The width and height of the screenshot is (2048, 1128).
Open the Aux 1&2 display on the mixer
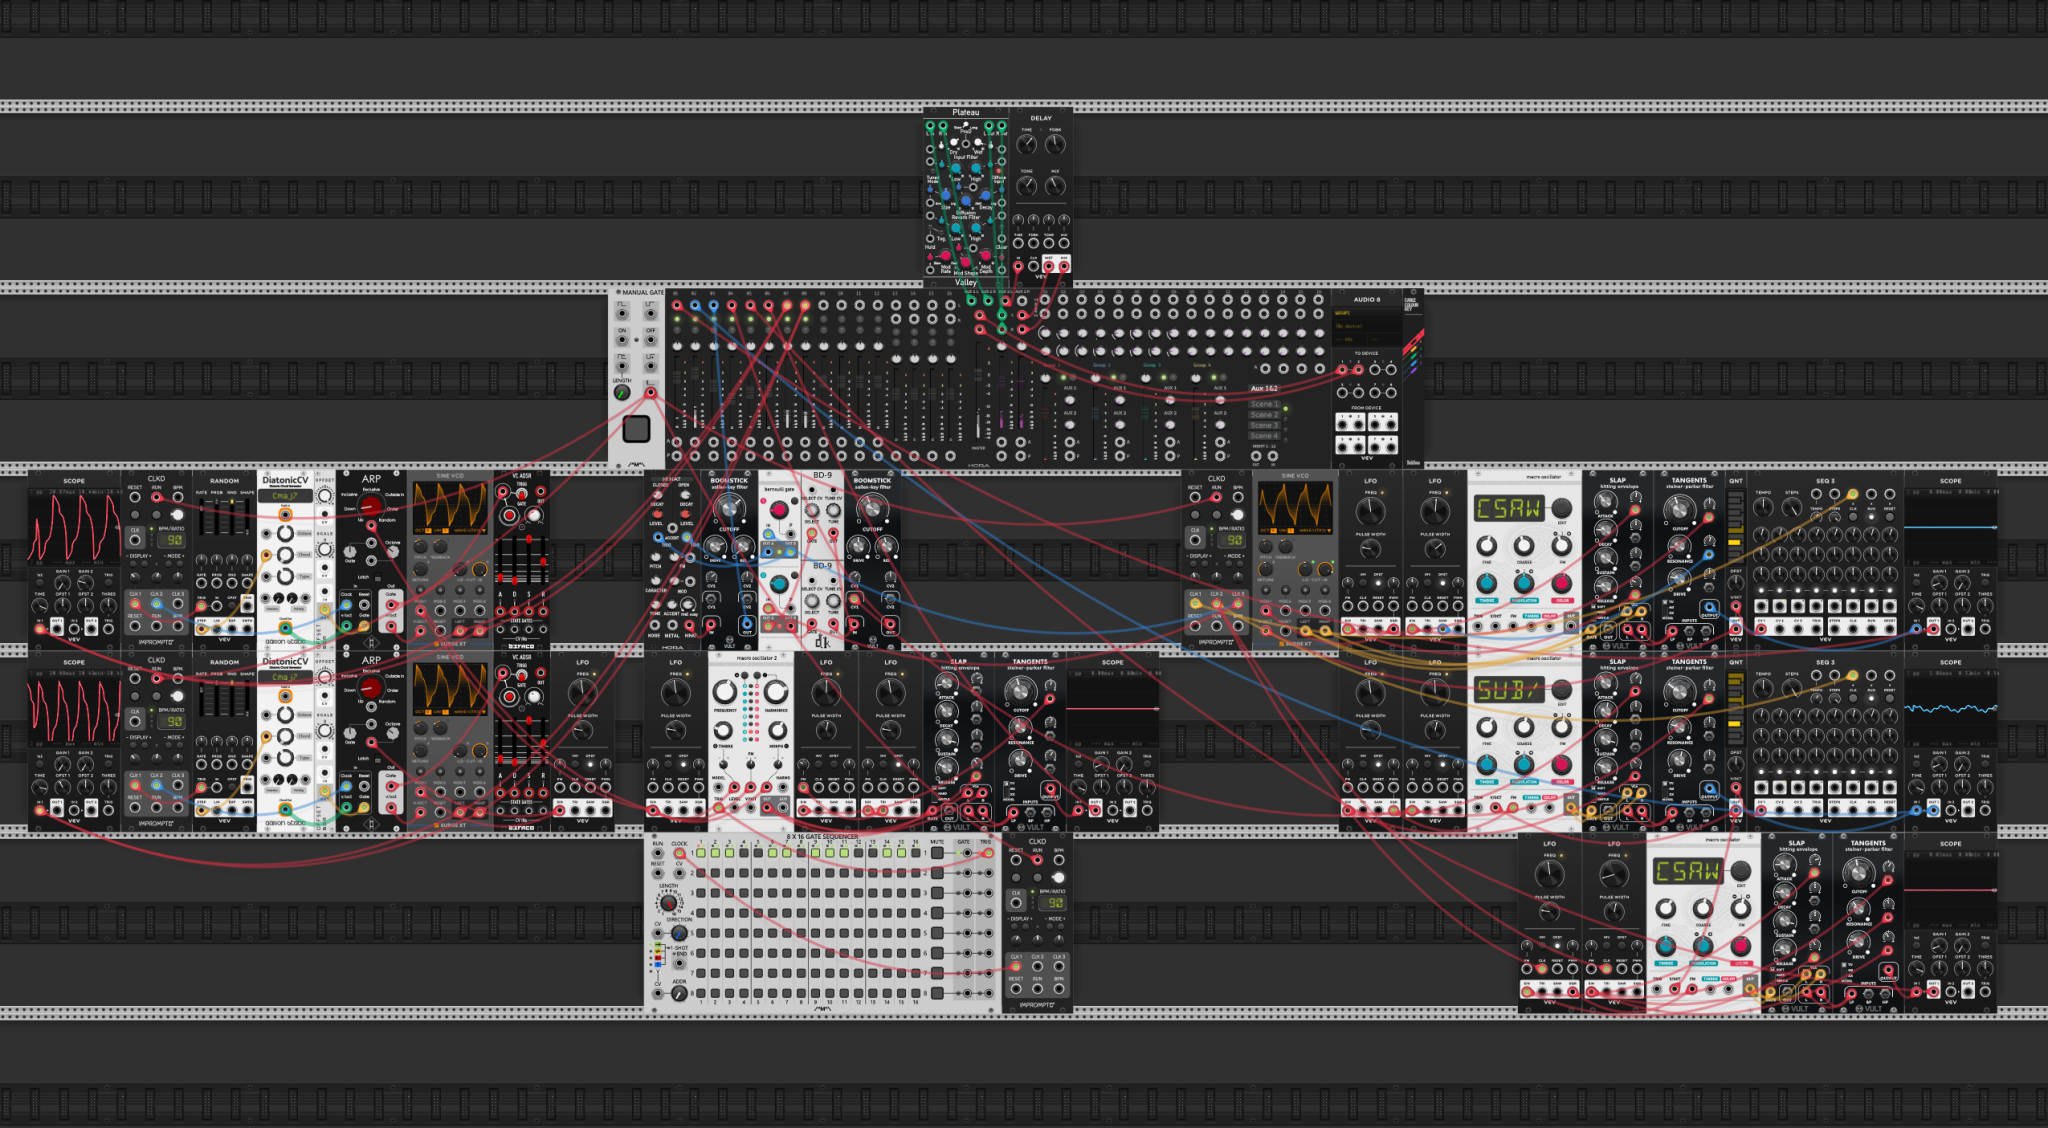[x=1264, y=388]
